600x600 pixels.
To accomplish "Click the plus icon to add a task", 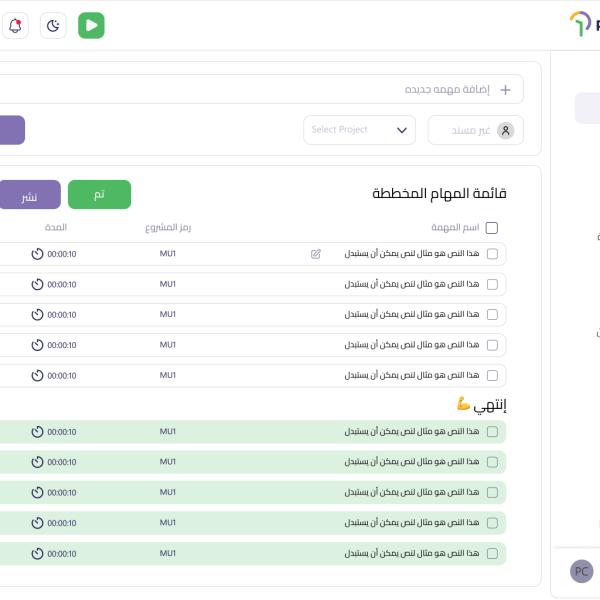I will point(505,90).
